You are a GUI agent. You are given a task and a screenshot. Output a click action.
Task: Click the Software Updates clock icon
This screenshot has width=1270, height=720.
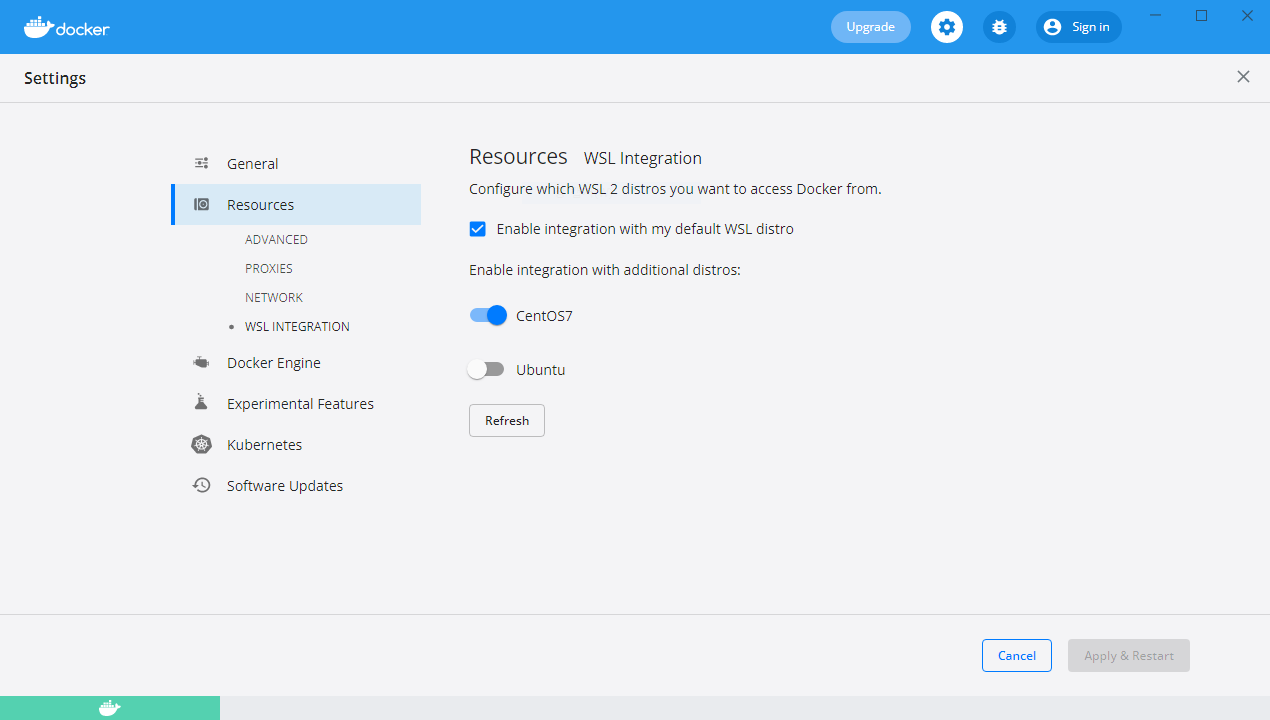202,485
